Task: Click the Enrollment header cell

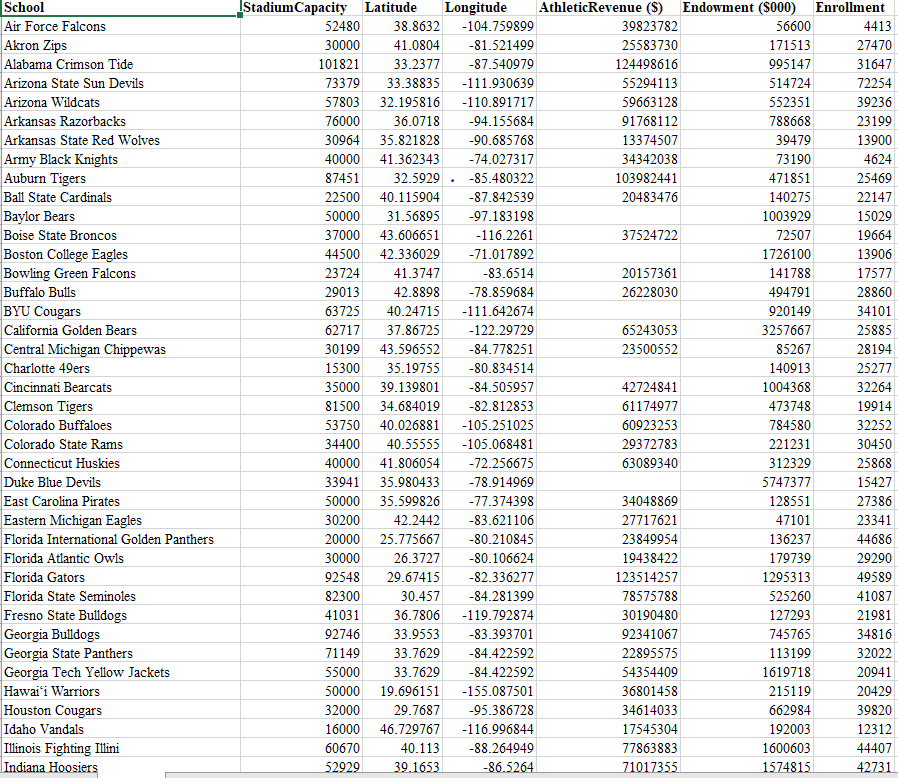Action: 853,7
